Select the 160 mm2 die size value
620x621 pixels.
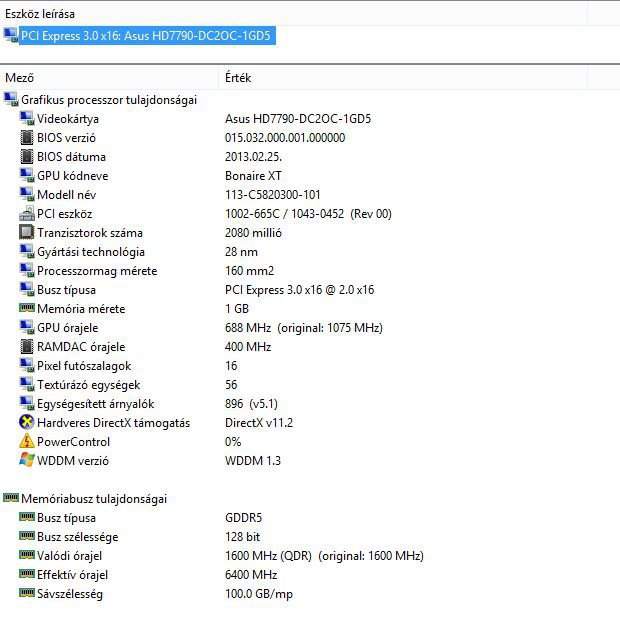249,271
